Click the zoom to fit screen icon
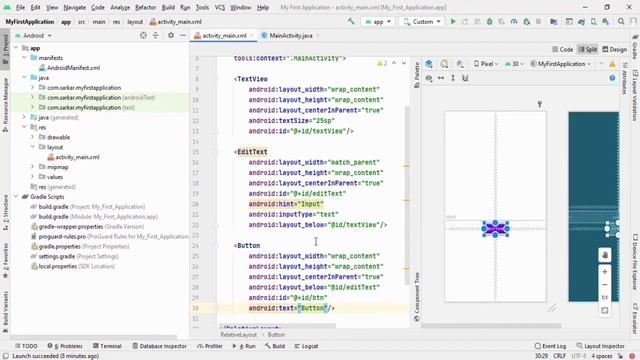 point(604,311)
